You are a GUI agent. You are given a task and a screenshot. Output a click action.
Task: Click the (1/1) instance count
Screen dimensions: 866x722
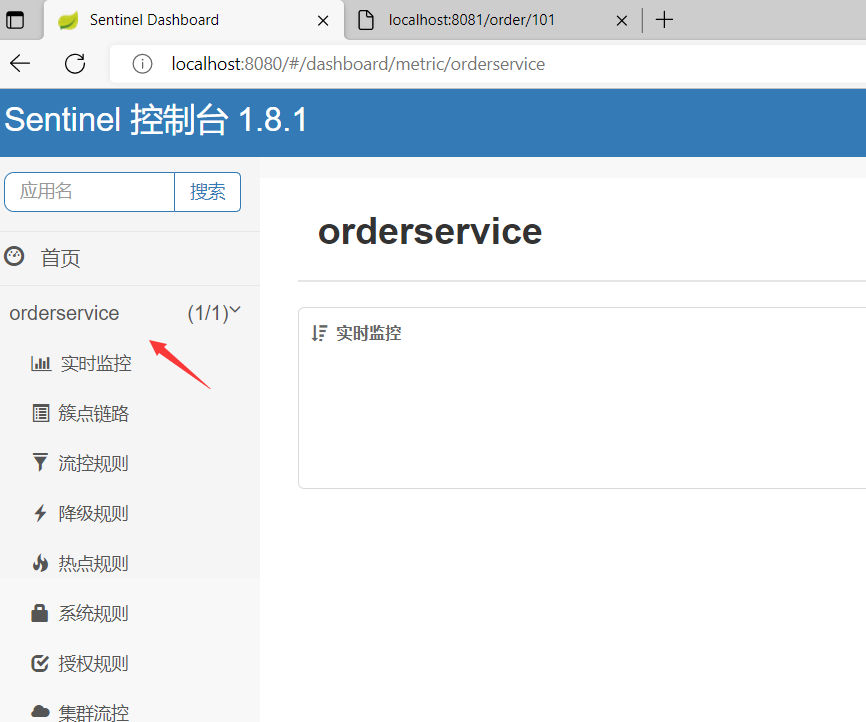(x=208, y=313)
